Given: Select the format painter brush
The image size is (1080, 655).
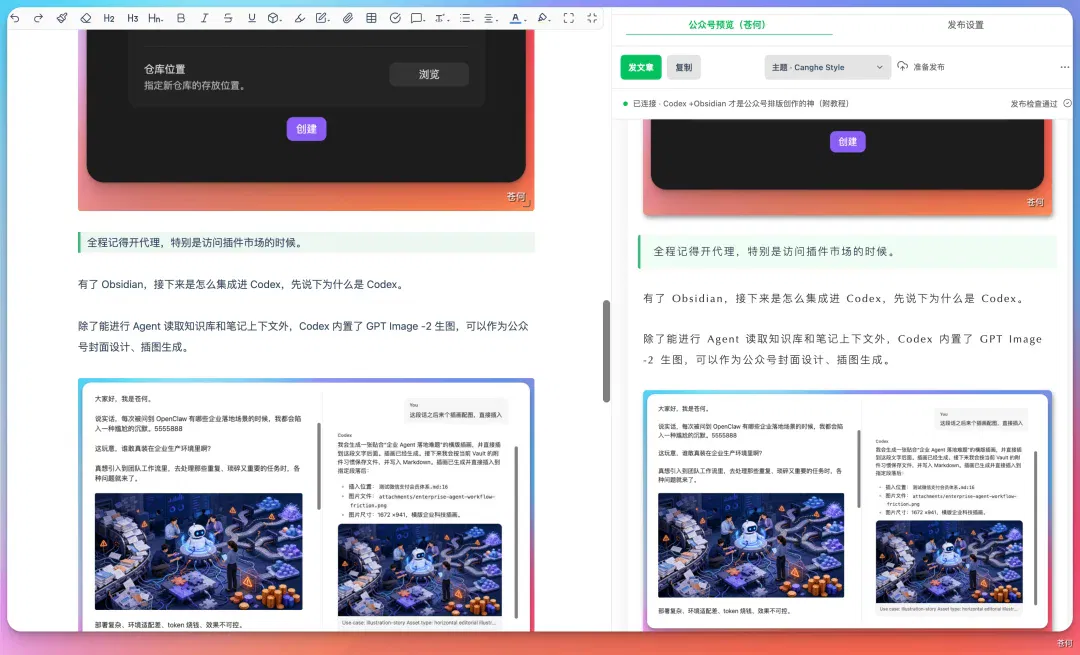Looking at the screenshot, I should (62, 18).
